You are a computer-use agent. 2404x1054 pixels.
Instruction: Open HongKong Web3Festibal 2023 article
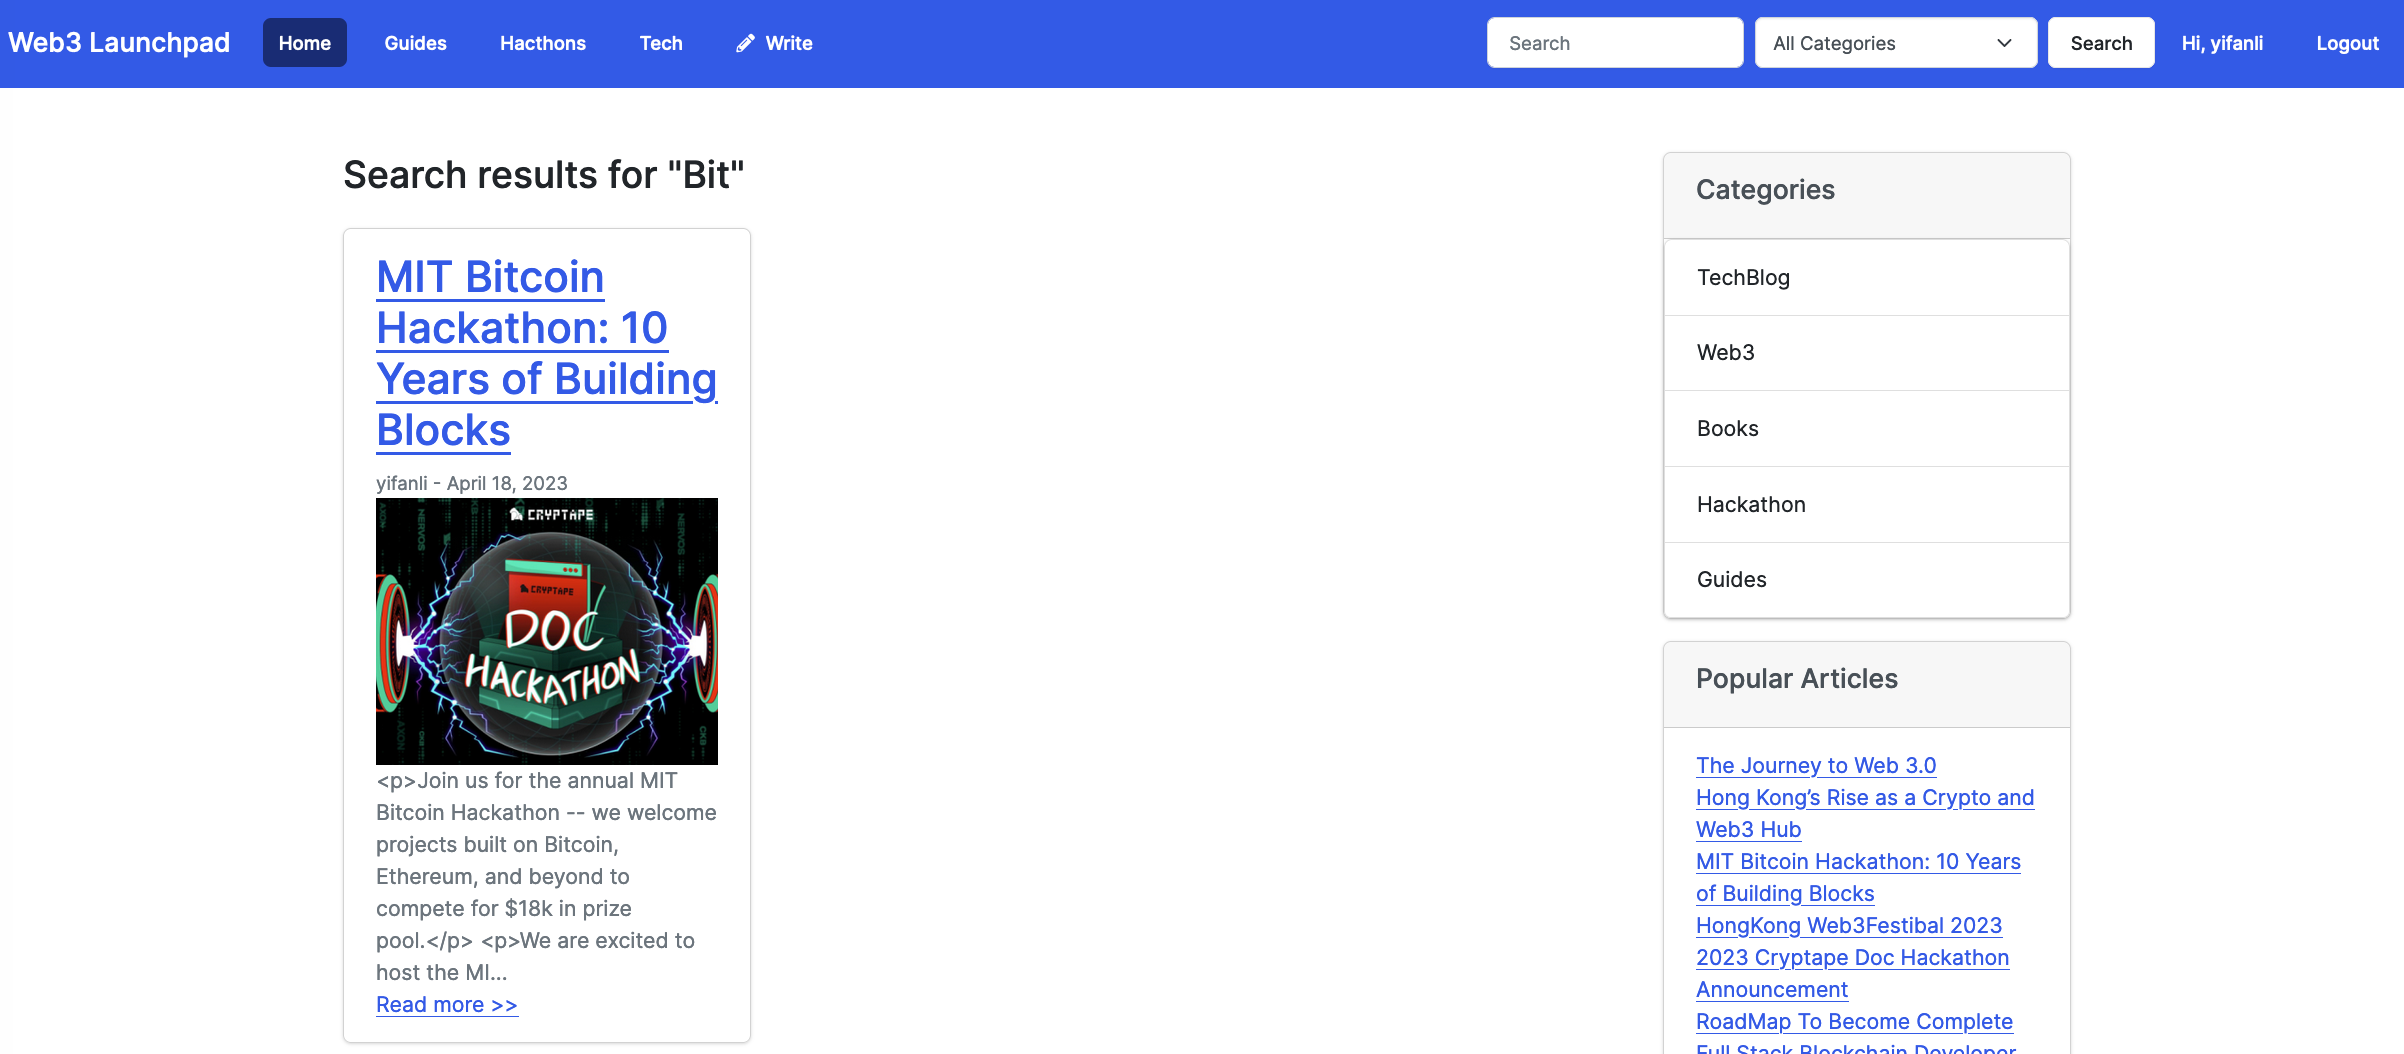[1849, 925]
